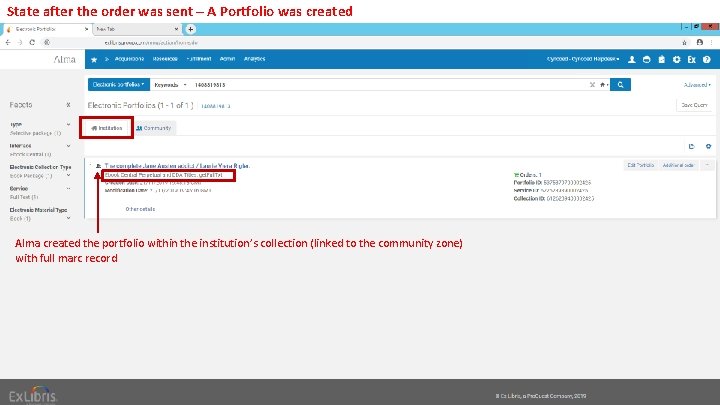The width and height of the screenshot is (720, 405).
Task: Expand the Electronic Material Type facet chevron
Action: tap(68, 218)
